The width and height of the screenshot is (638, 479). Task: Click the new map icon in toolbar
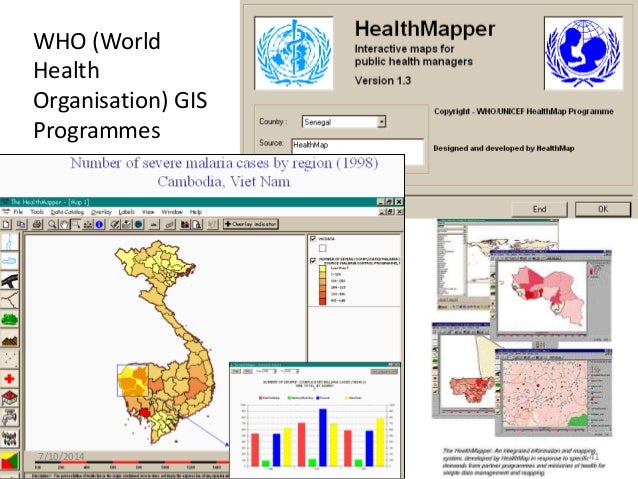[x=7, y=224]
